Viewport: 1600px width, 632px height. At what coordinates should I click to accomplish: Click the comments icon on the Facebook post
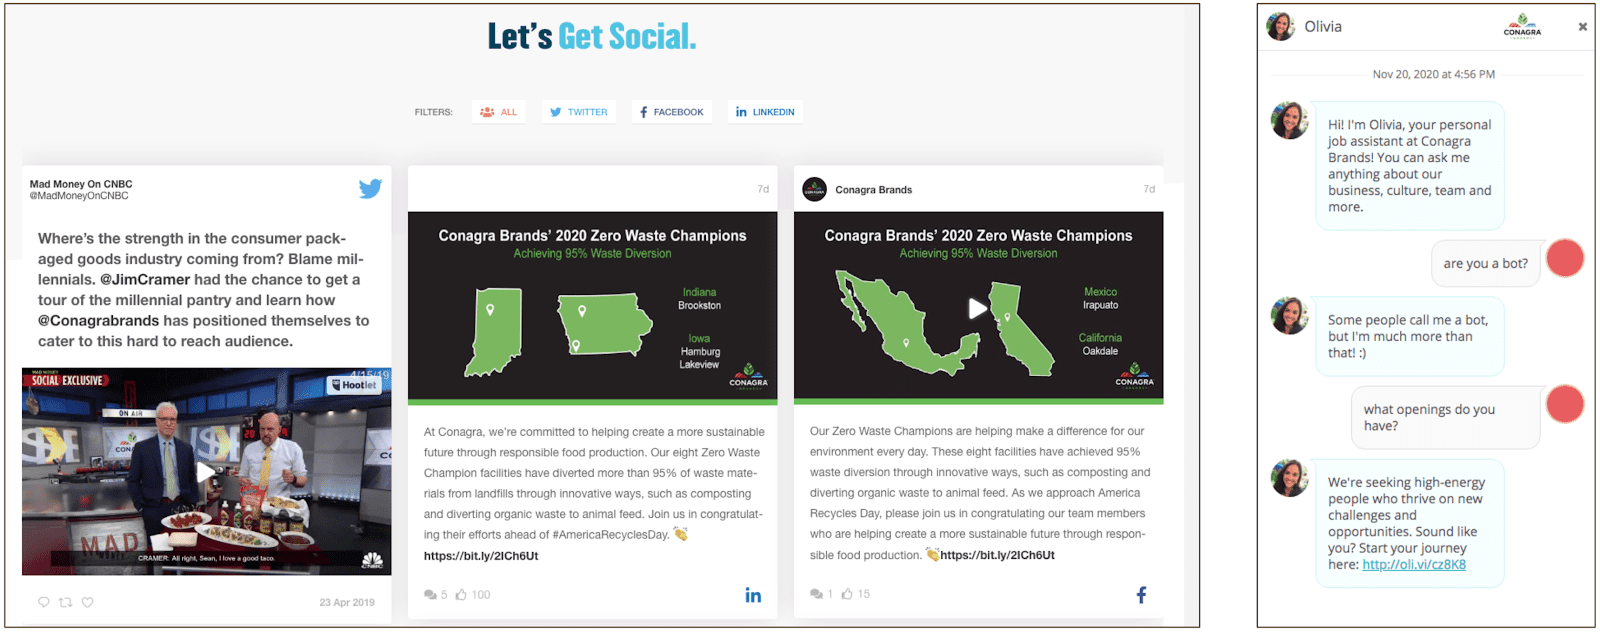[815, 593]
